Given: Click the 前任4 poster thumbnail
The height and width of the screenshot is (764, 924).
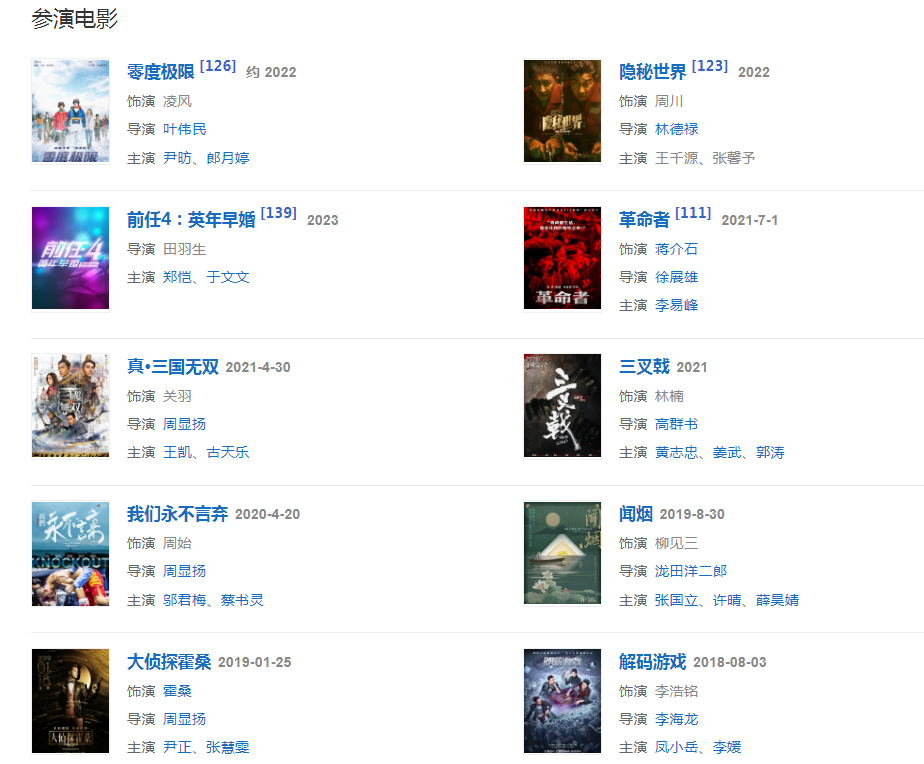Looking at the screenshot, I should pyautogui.click(x=70, y=258).
